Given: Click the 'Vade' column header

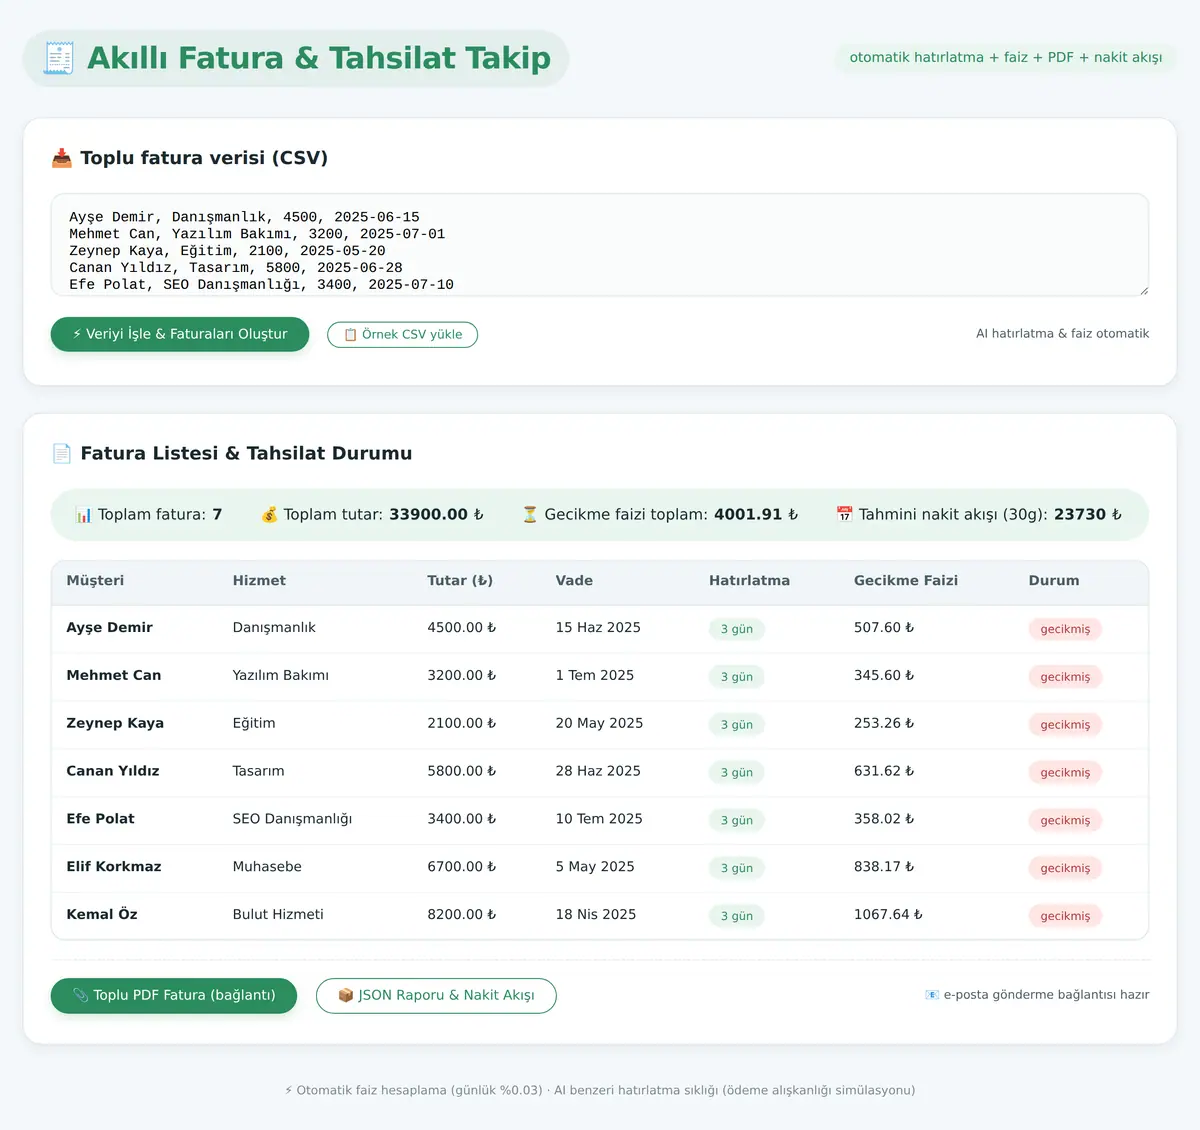Looking at the screenshot, I should coord(574,581).
